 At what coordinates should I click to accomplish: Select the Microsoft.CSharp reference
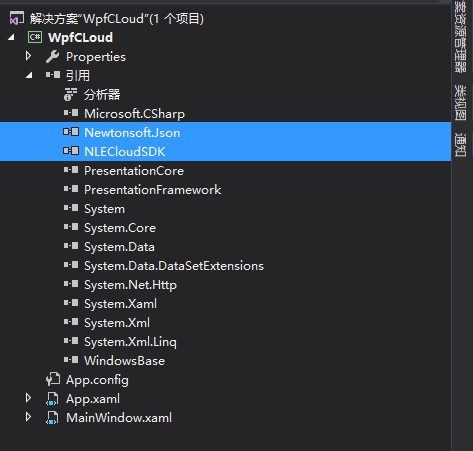click(x=134, y=114)
